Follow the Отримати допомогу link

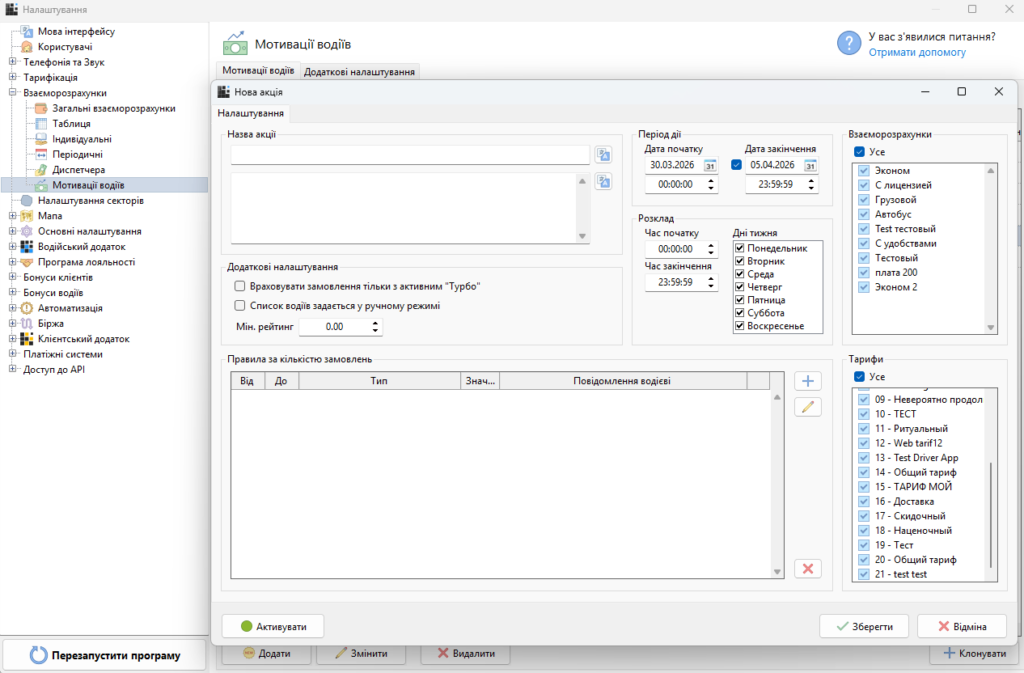pyautogui.click(x=917, y=52)
